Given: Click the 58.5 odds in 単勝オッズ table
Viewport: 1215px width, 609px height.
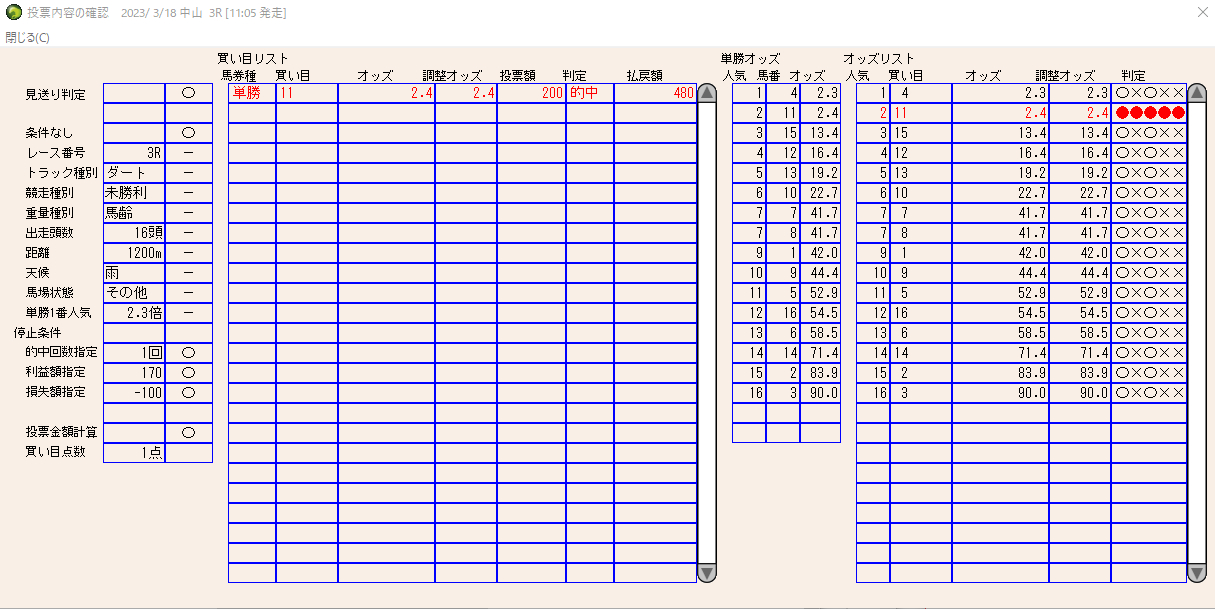Looking at the screenshot, I should pos(820,333).
